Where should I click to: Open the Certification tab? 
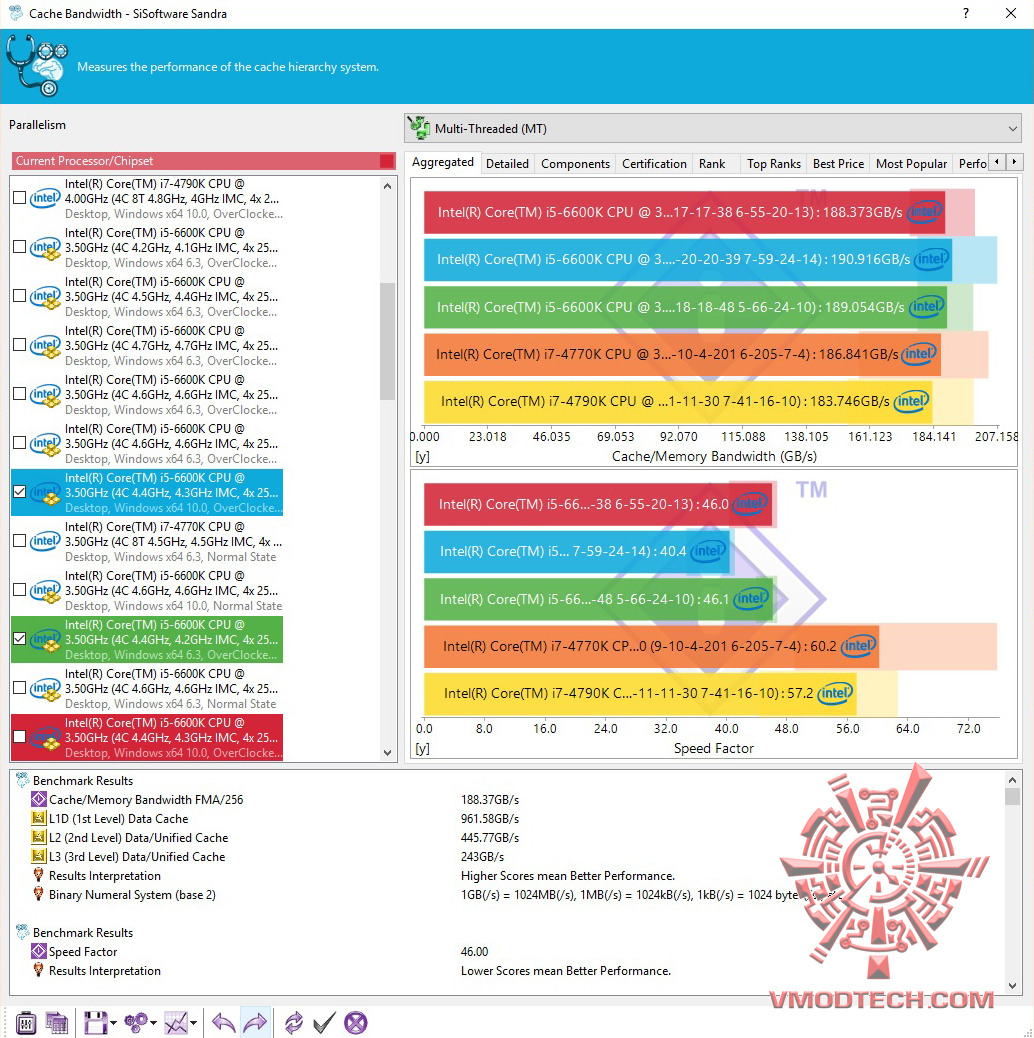(654, 164)
